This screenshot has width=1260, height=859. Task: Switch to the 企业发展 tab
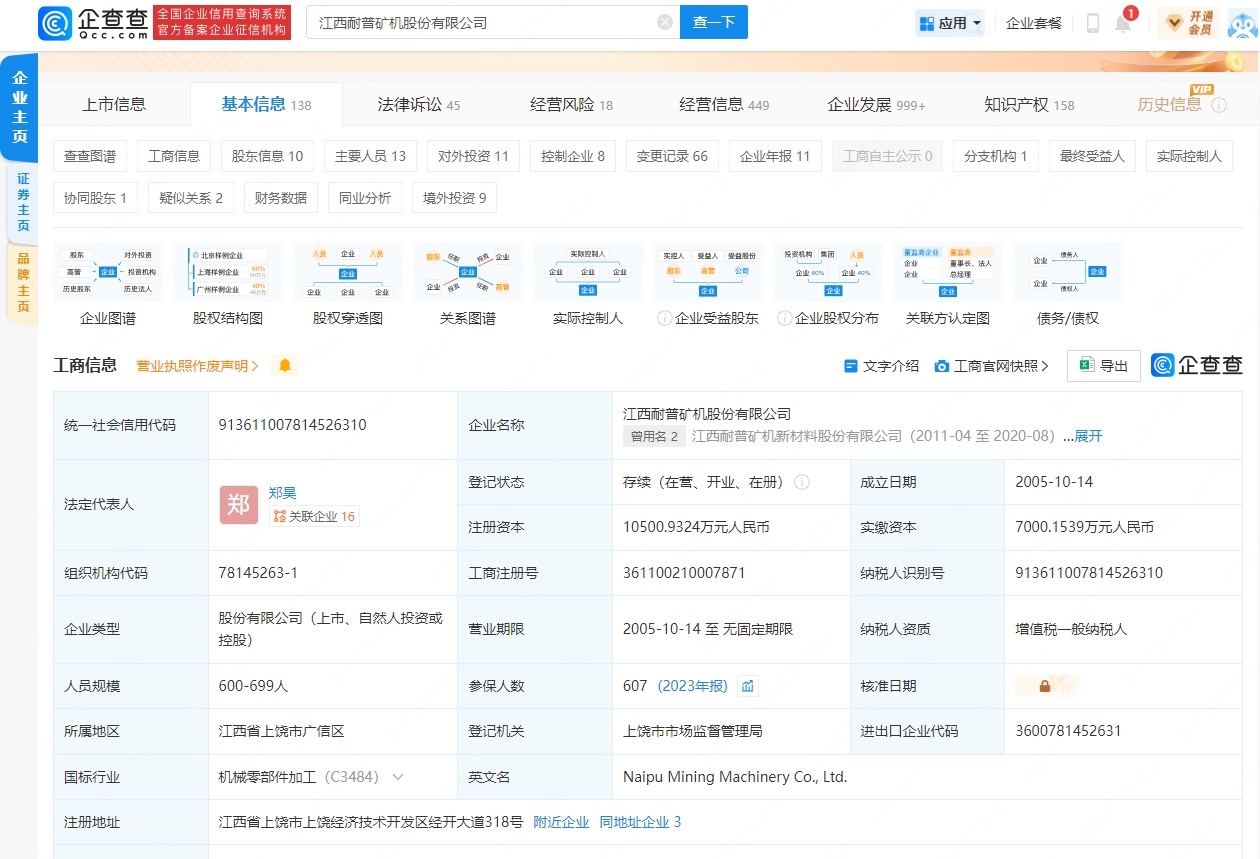pyautogui.click(x=877, y=105)
